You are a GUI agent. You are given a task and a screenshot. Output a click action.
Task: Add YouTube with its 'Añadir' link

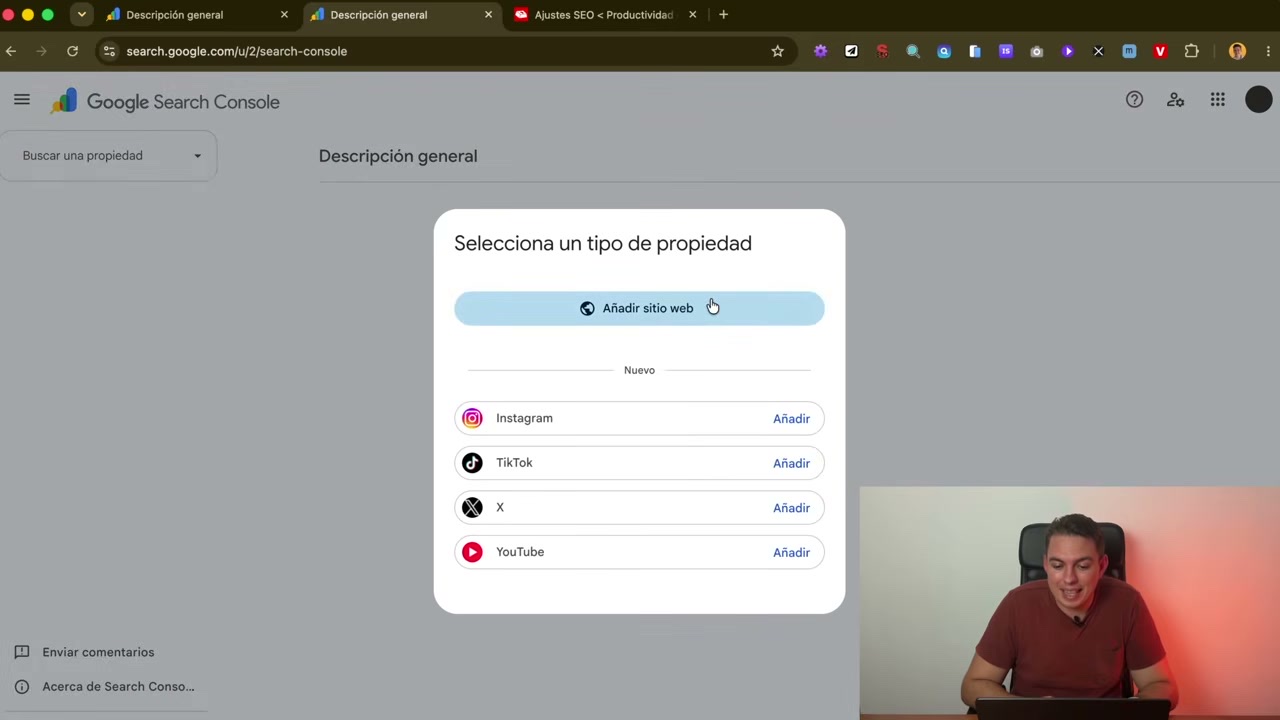pyautogui.click(x=791, y=552)
